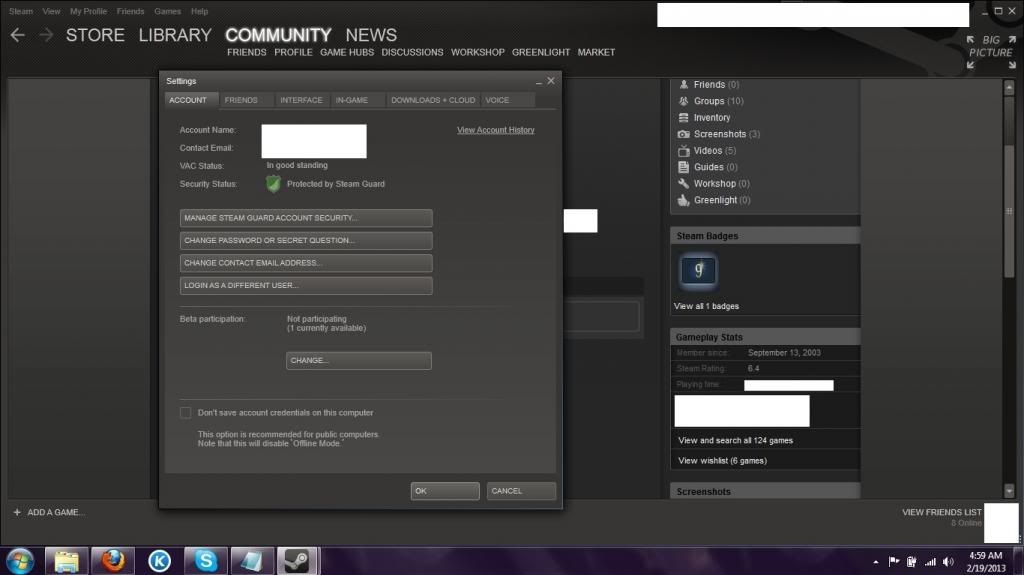Click the volume speaker tray icon
1024x575 pixels.
click(x=948, y=562)
